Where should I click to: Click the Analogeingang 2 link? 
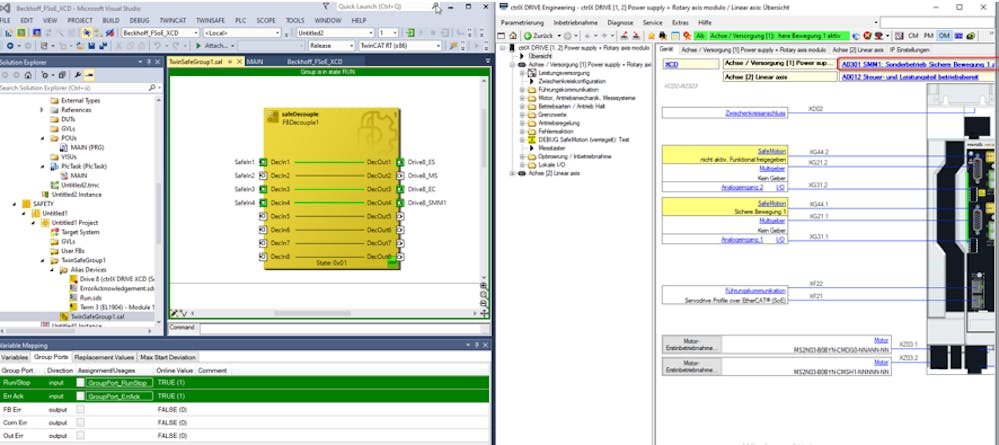[x=742, y=187]
